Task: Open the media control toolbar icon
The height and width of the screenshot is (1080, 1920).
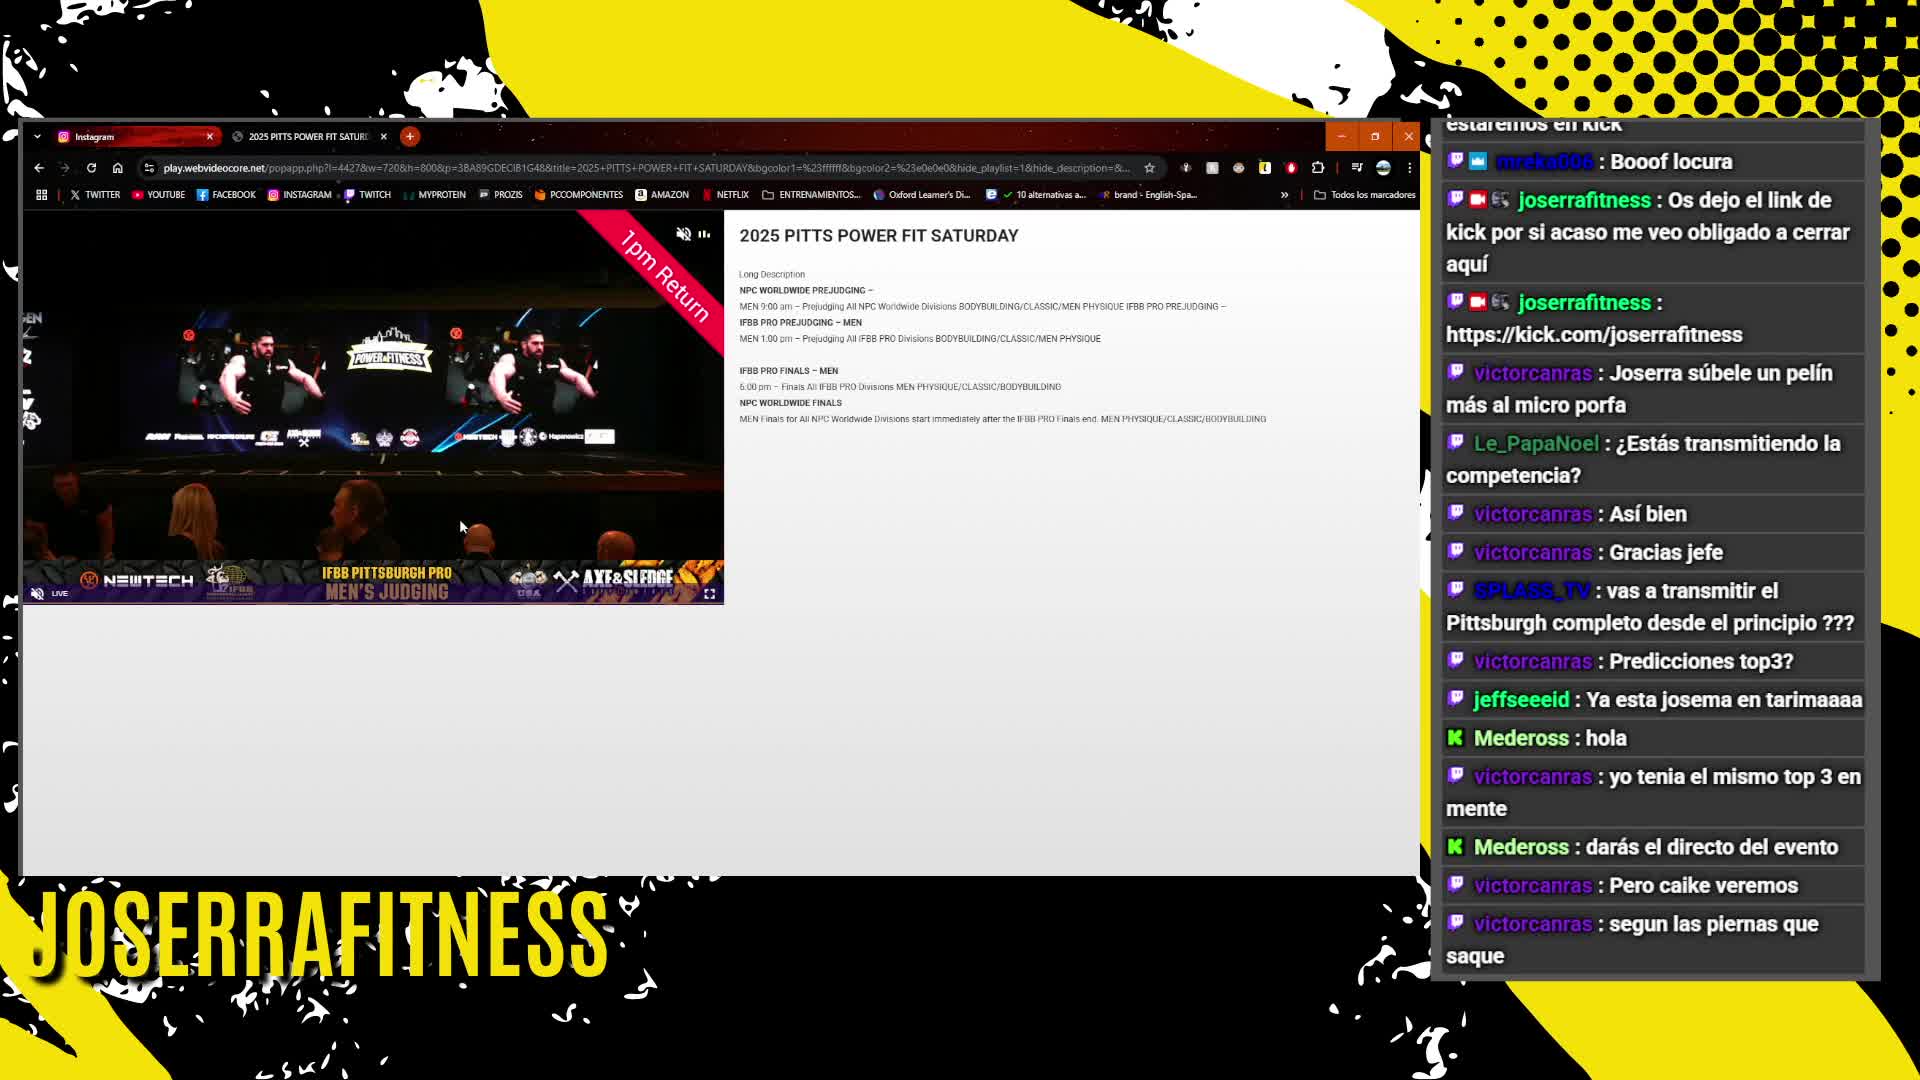Action: (1357, 168)
